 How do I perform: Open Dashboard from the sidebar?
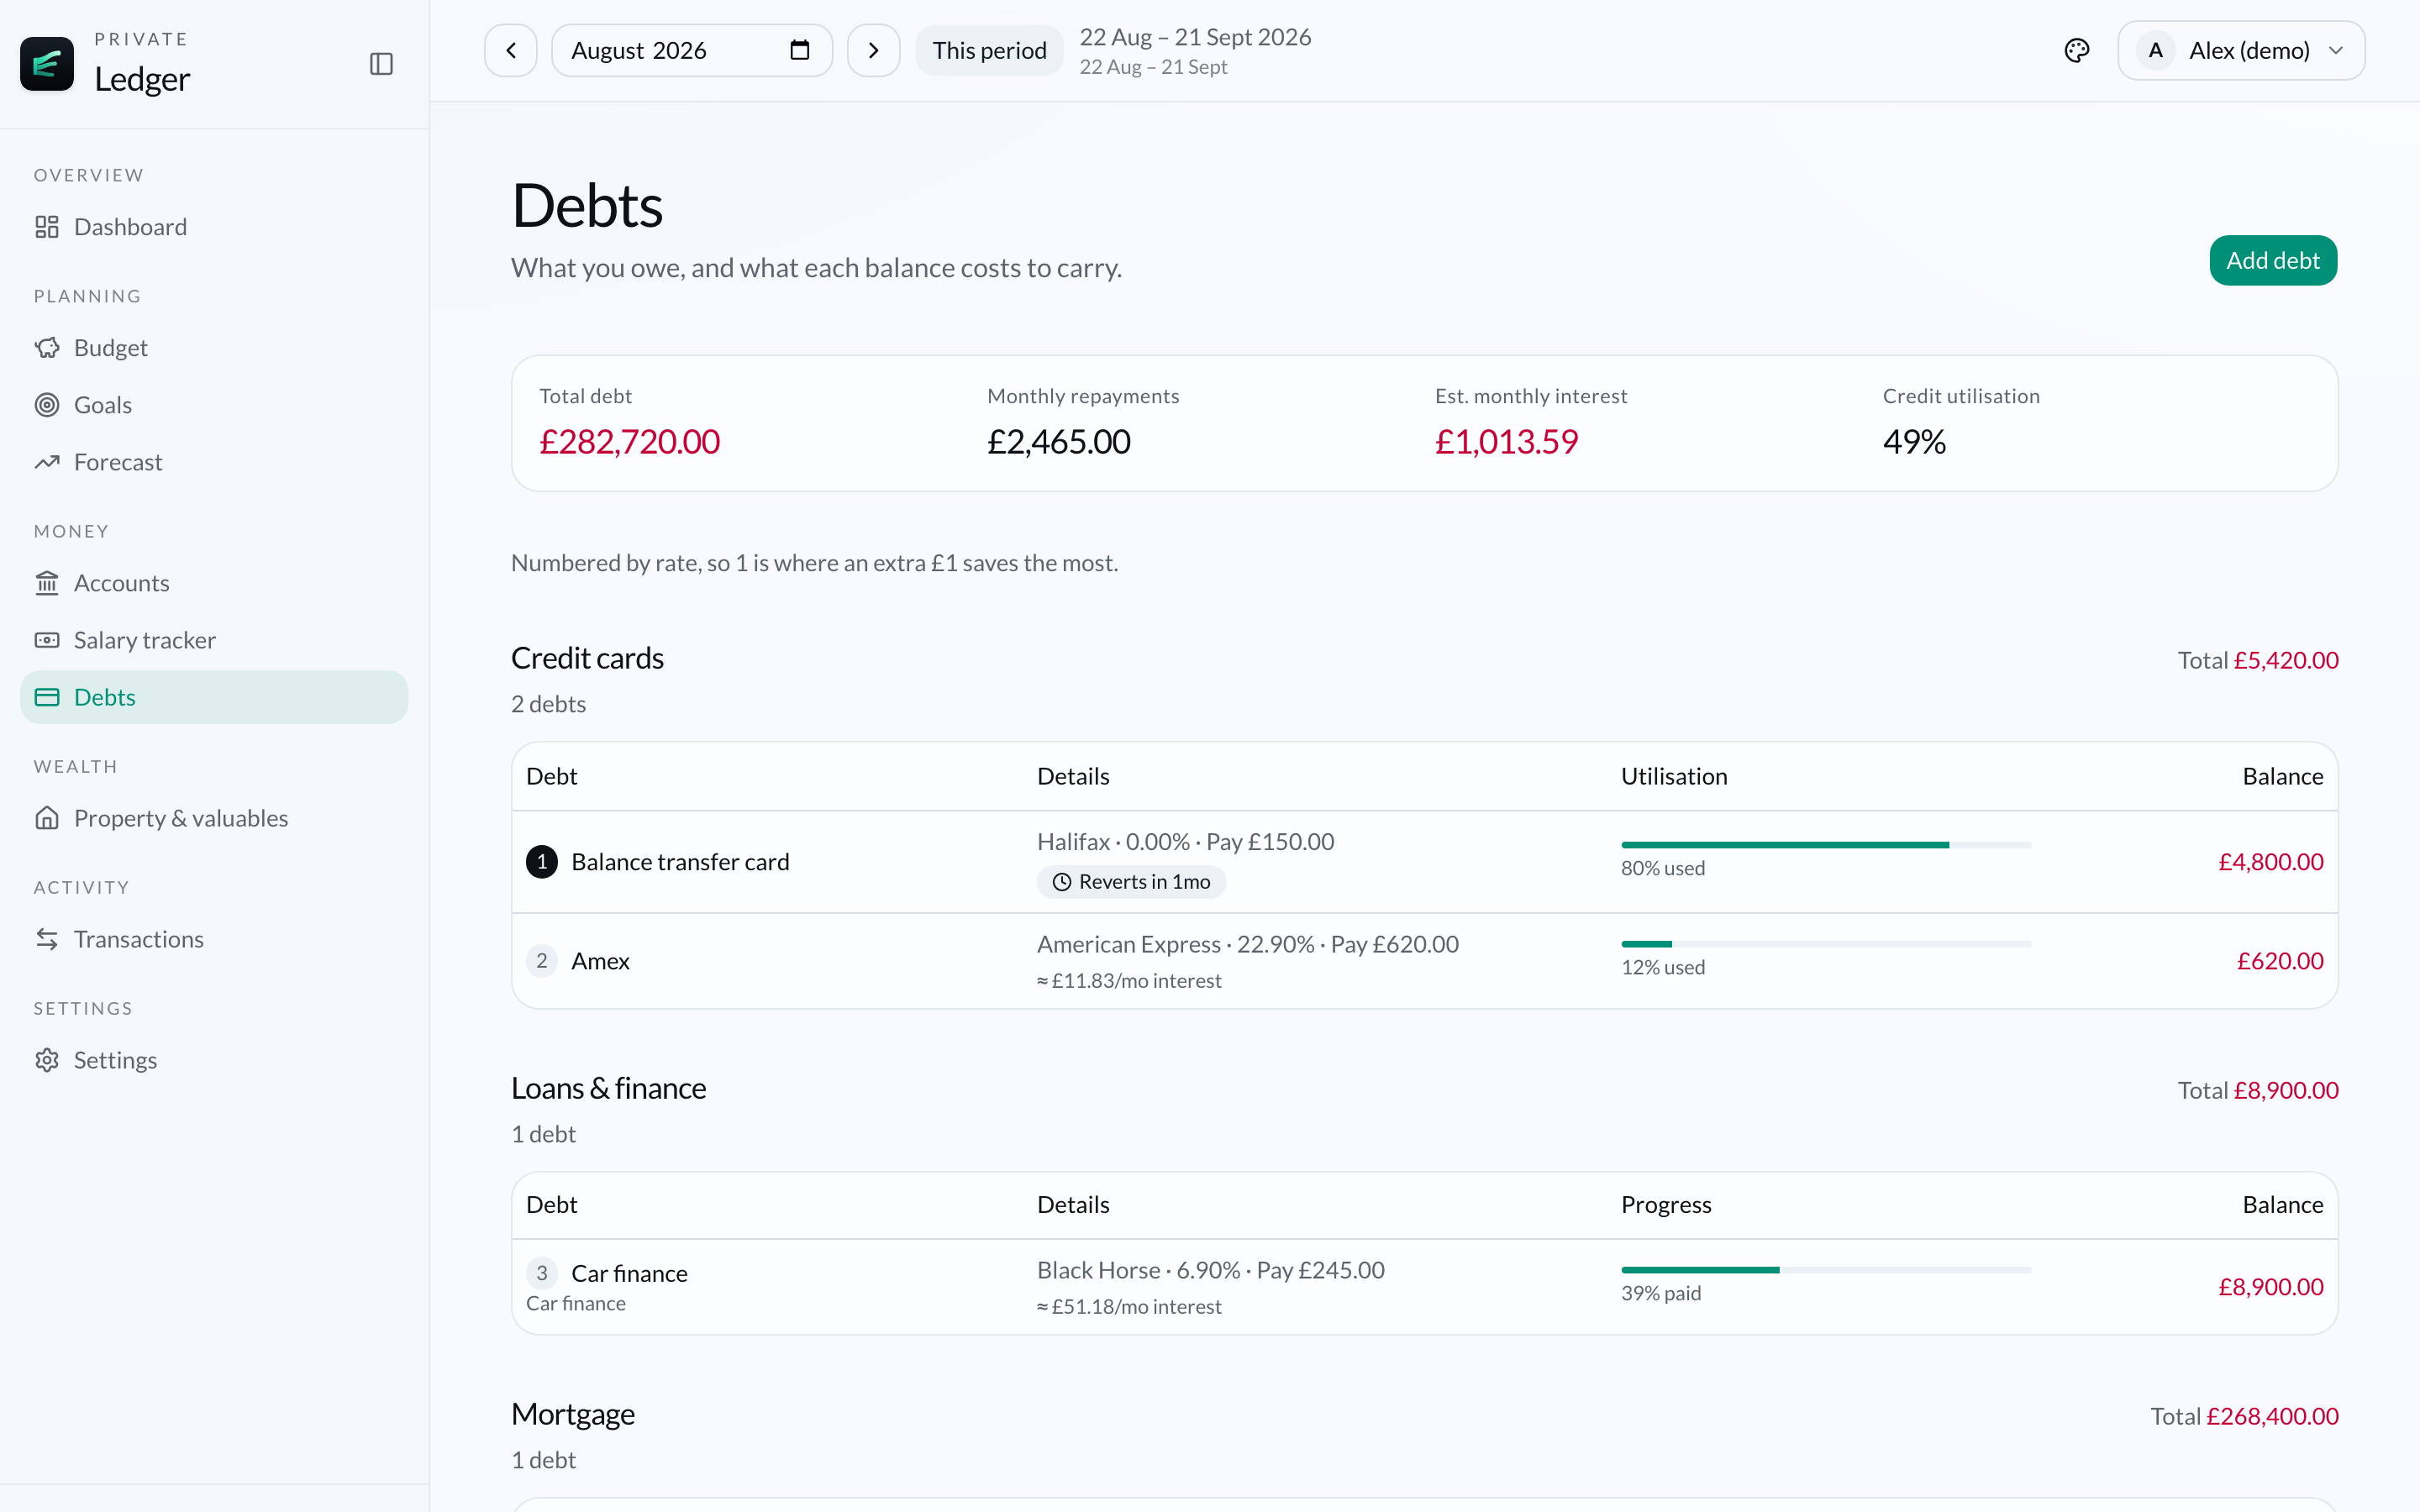point(214,227)
